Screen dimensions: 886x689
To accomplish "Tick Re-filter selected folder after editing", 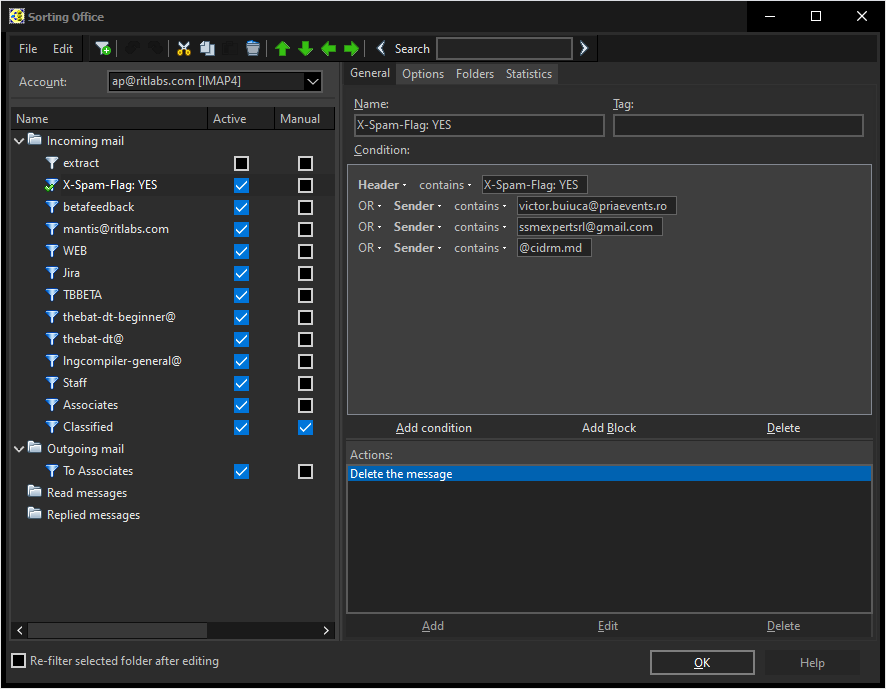I will 18,661.
